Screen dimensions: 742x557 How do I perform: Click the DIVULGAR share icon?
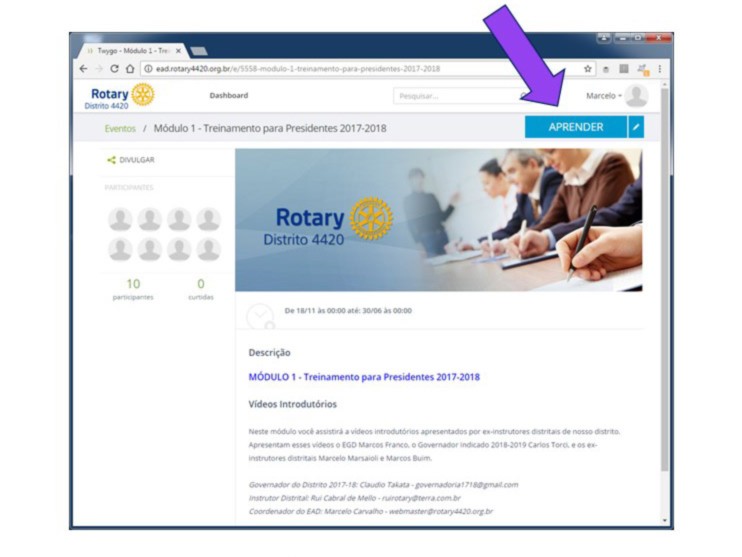point(112,160)
